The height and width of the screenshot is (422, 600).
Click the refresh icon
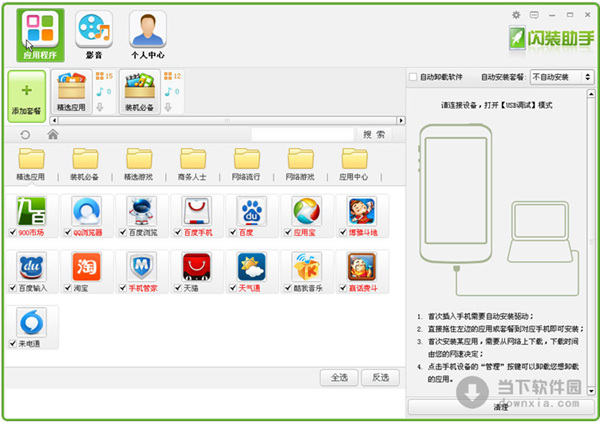(x=25, y=135)
